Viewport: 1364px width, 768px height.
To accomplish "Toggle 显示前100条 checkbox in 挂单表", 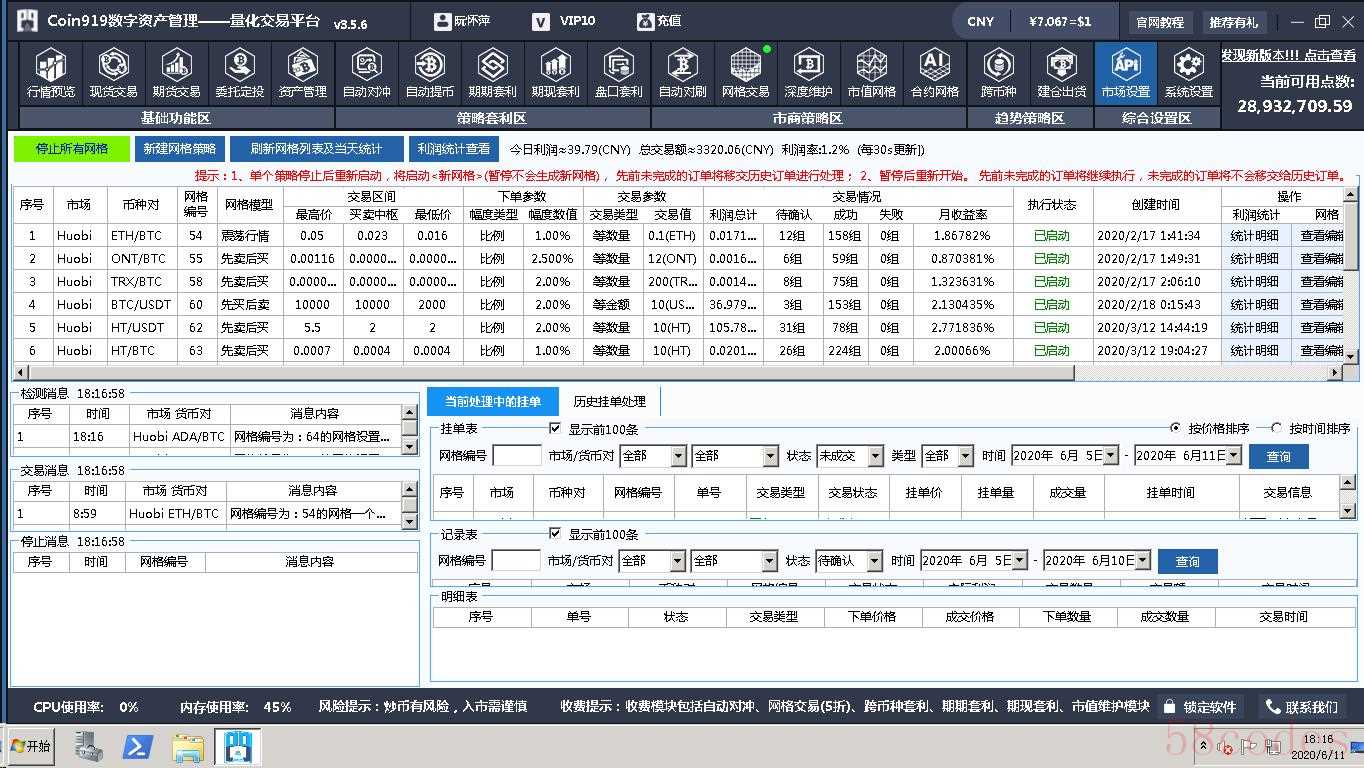I will click(555, 428).
